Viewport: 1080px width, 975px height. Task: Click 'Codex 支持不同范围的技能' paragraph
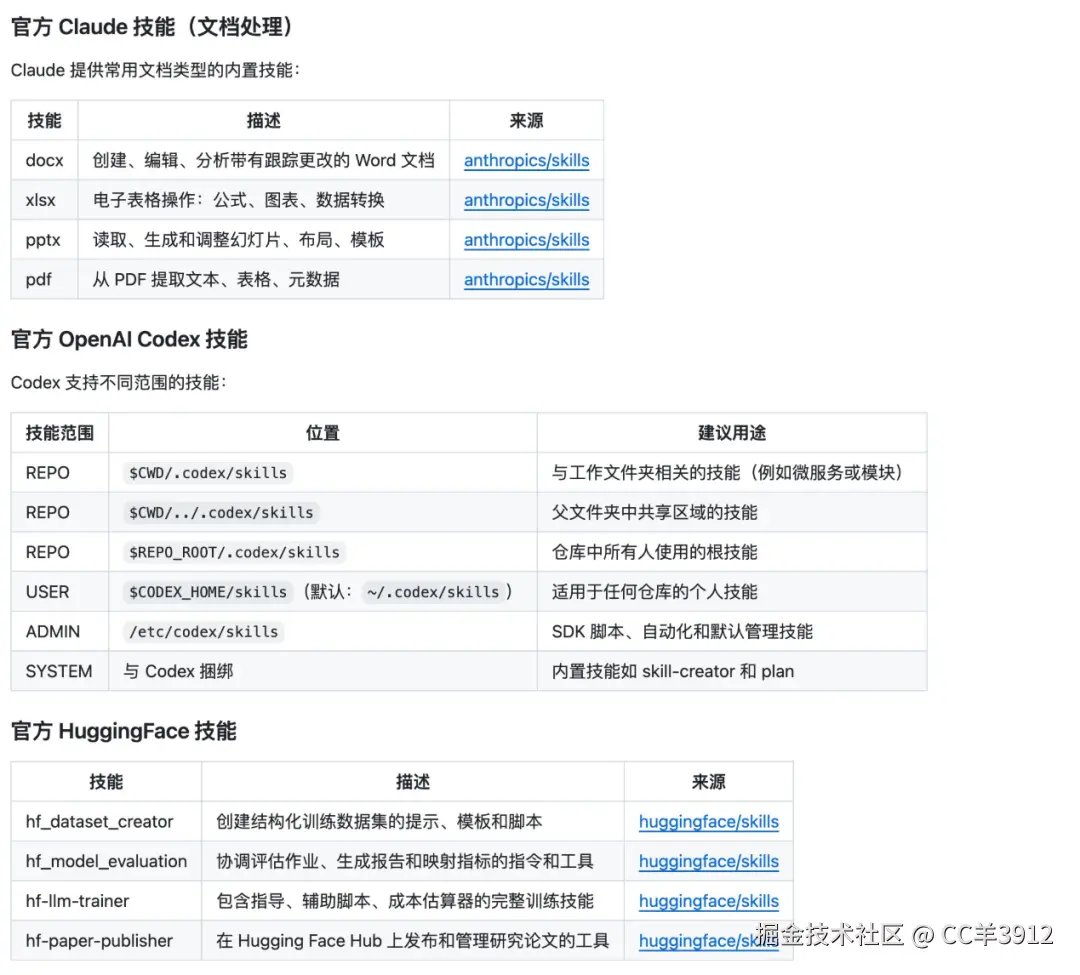coord(118,383)
